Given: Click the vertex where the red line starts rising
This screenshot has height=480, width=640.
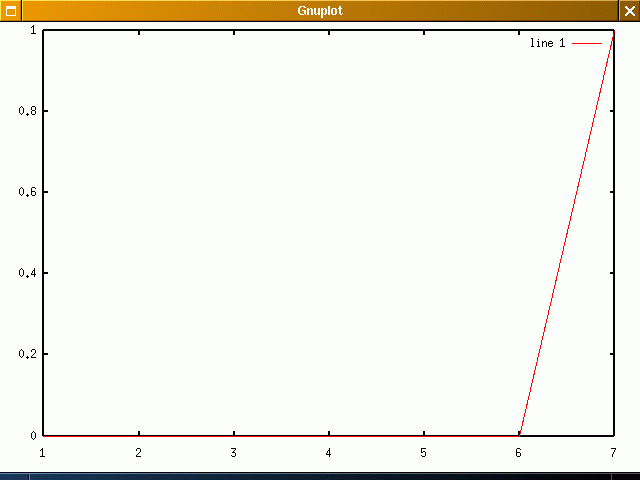Looking at the screenshot, I should click(x=519, y=435).
